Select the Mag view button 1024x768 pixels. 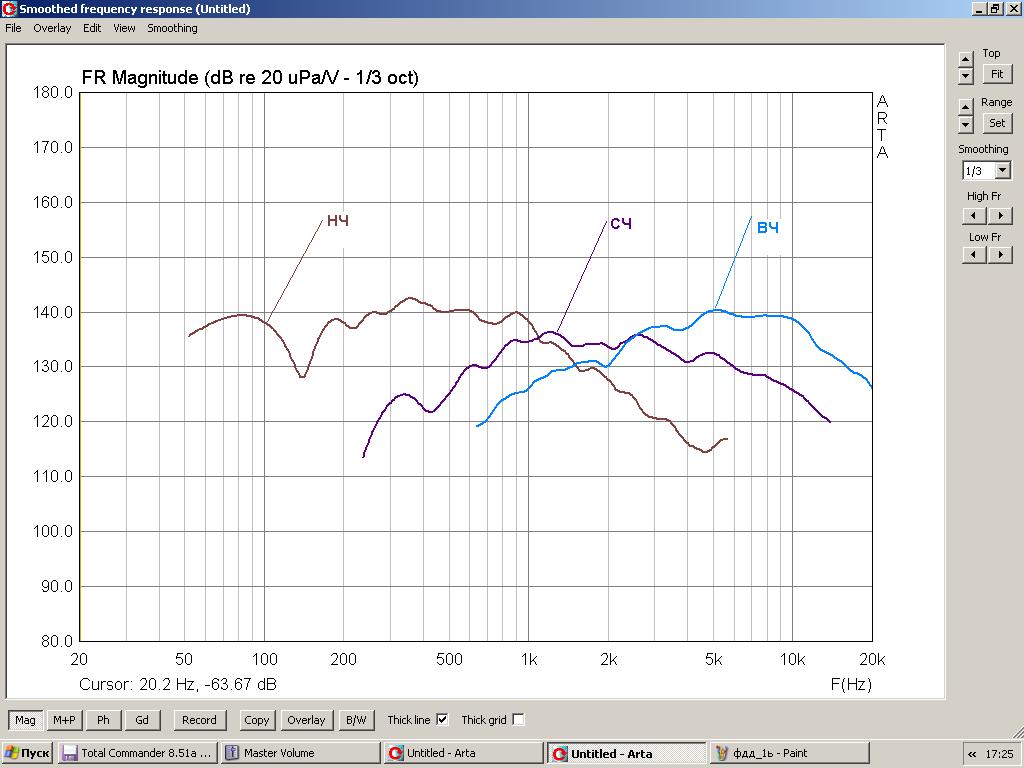(25, 720)
